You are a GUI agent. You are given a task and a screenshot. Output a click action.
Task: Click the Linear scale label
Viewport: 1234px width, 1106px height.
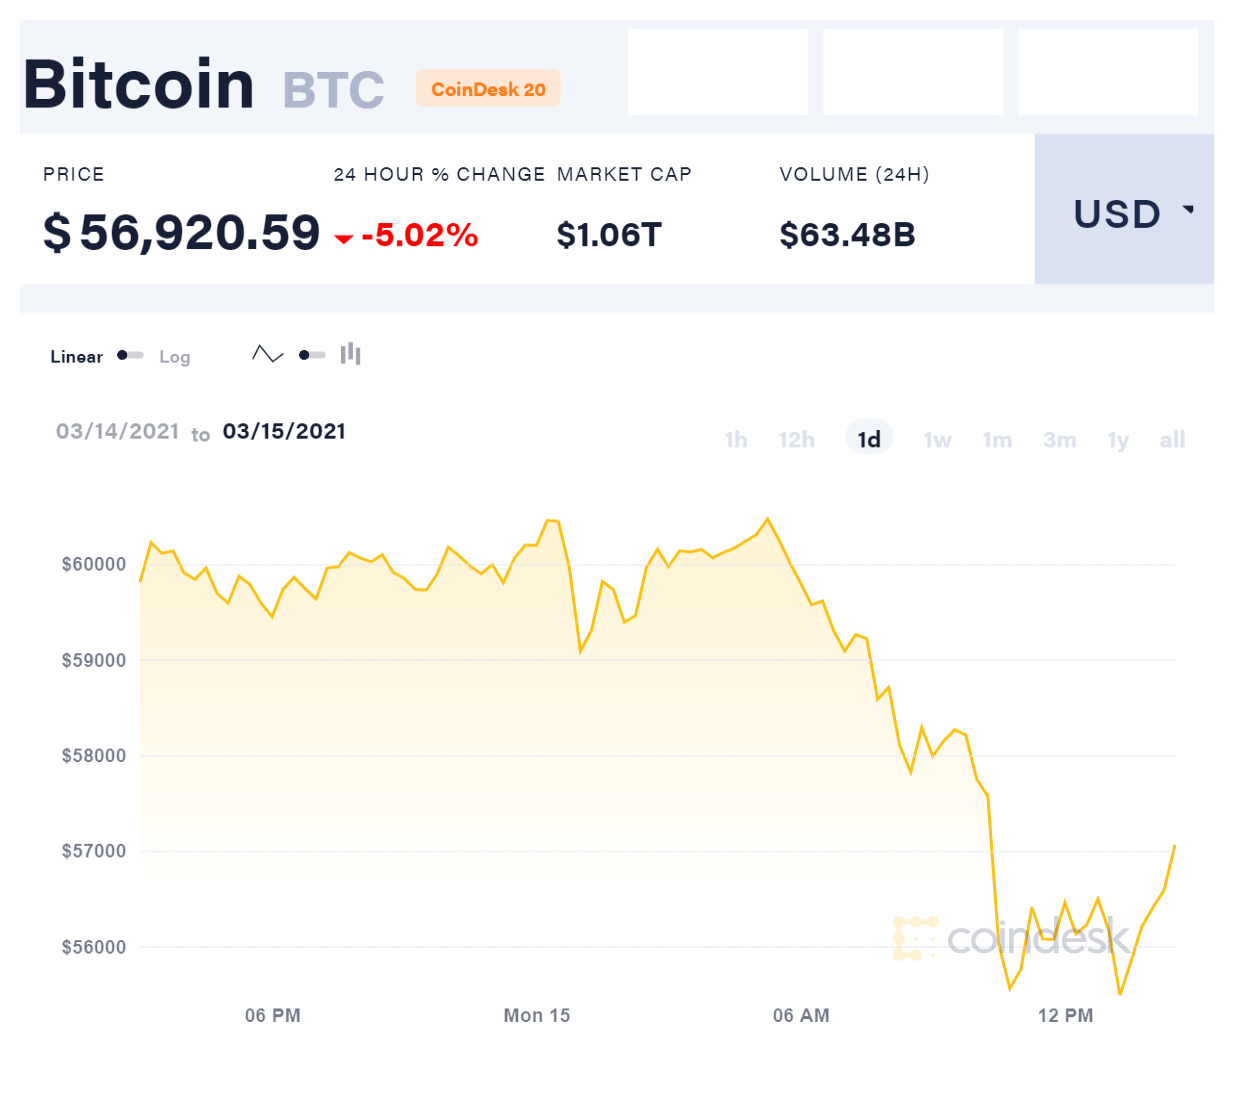click(77, 357)
